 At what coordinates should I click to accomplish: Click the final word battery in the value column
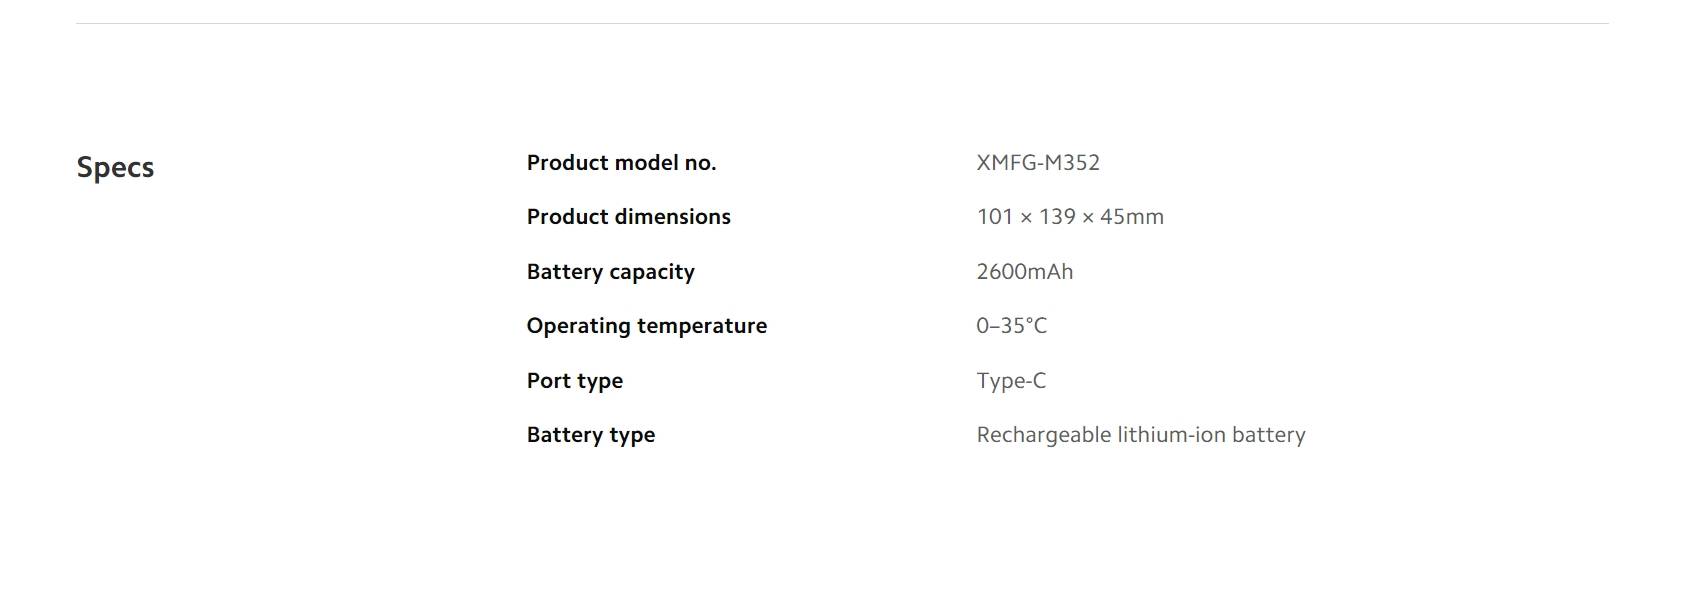(1268, 435)
